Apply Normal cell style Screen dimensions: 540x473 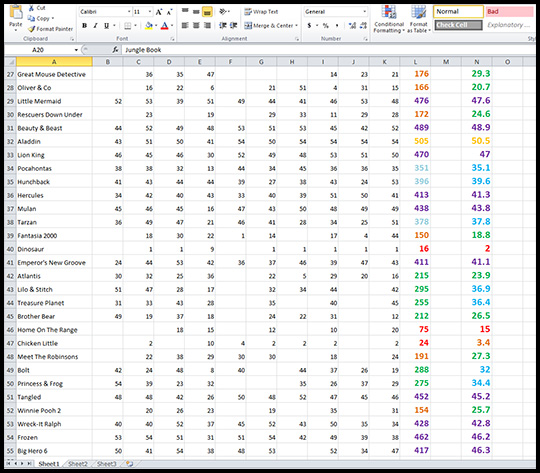point(458,12)
